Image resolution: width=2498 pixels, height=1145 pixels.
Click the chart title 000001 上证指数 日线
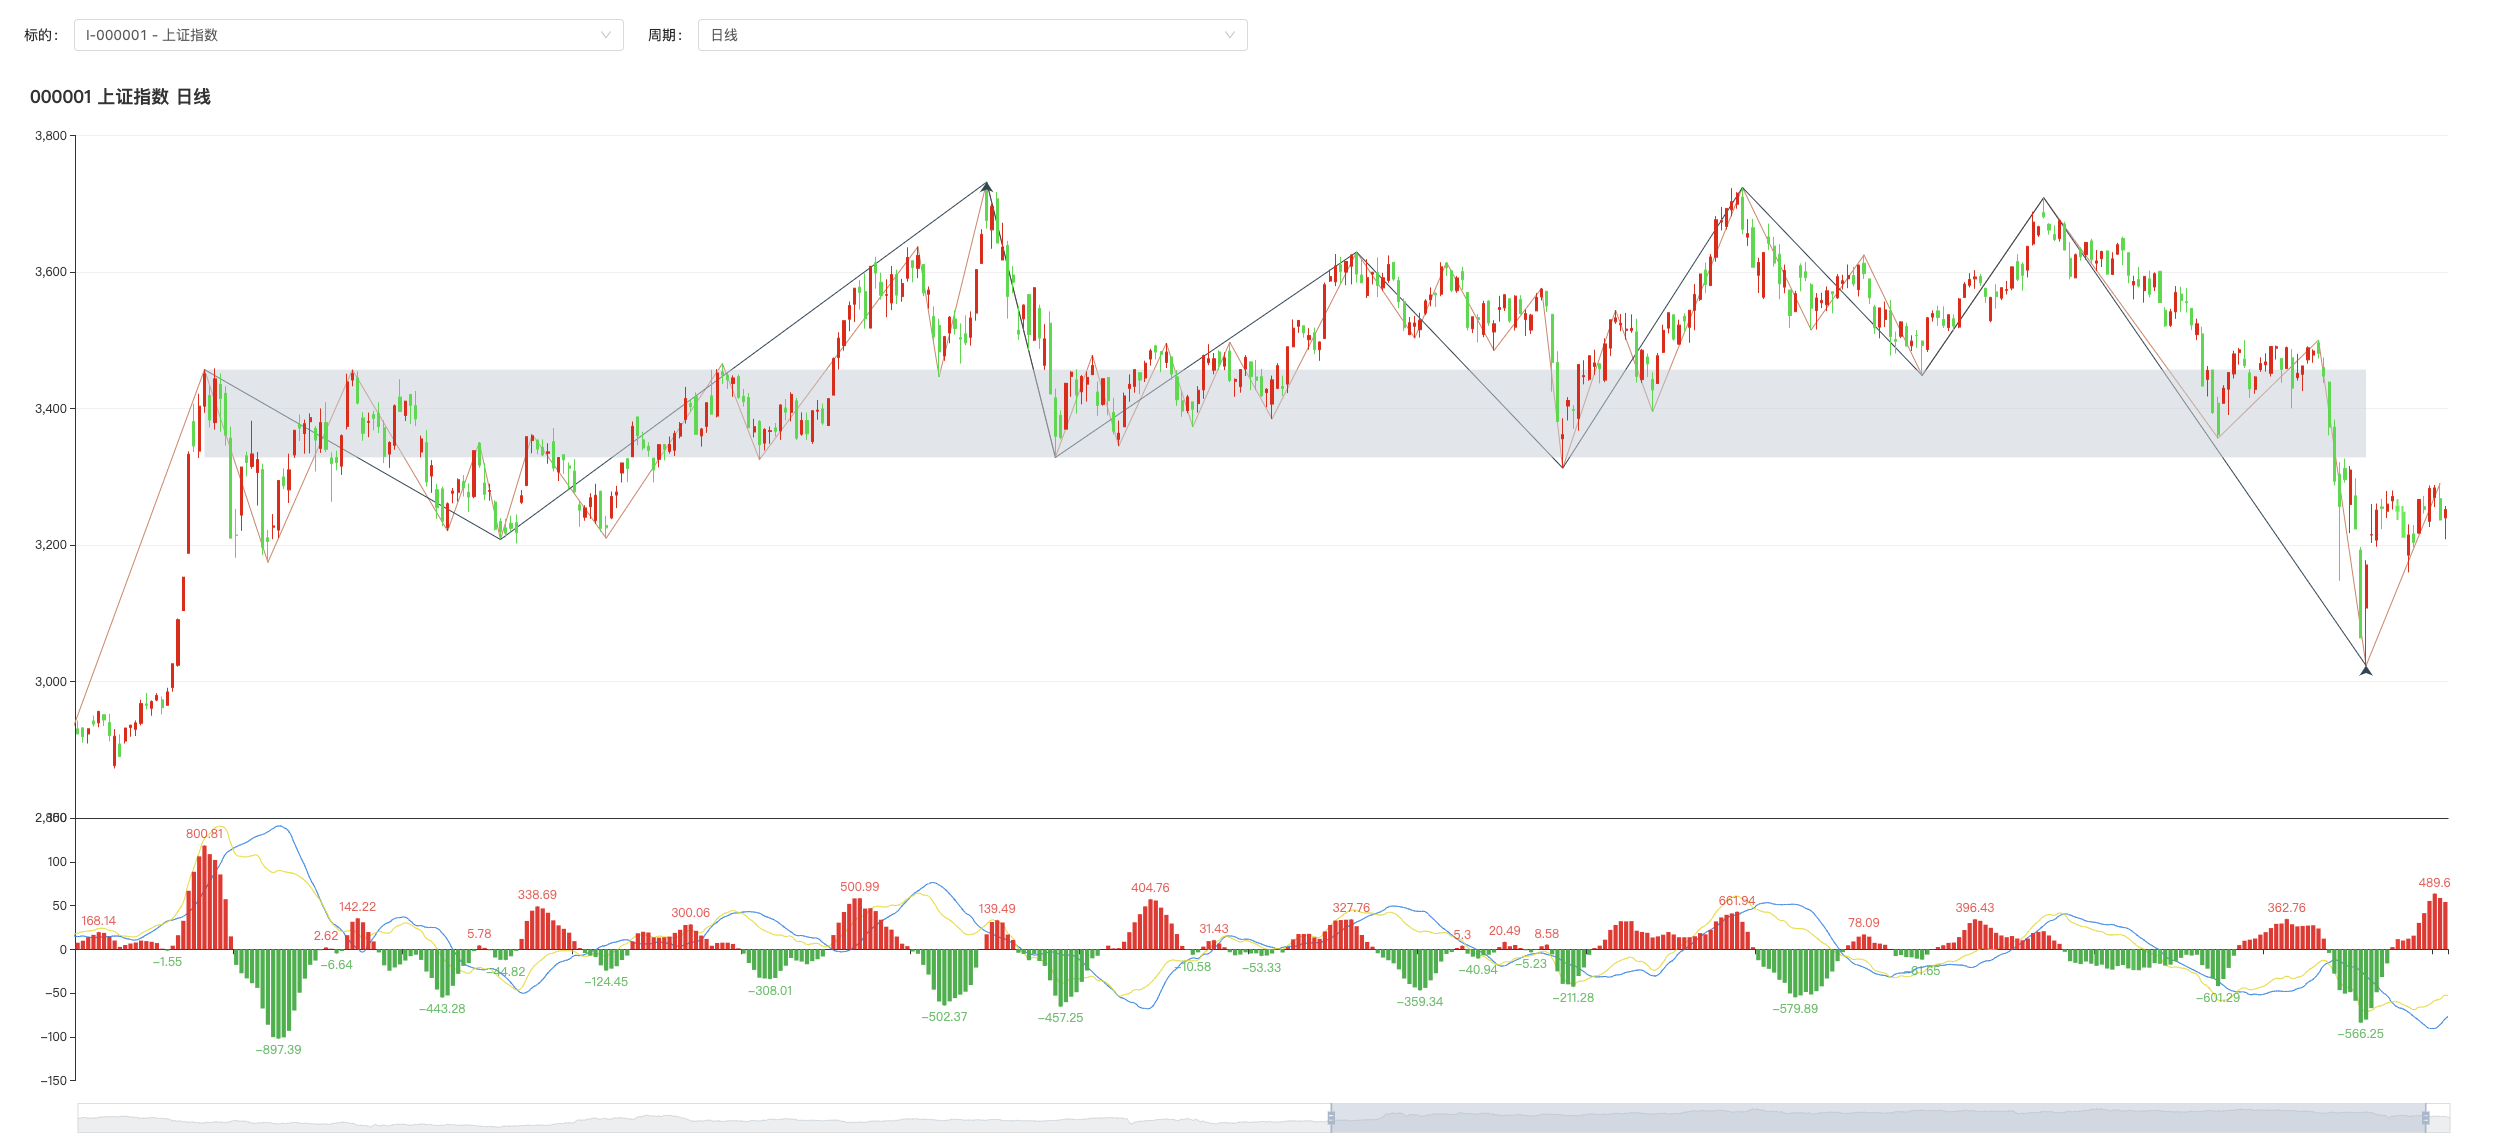pos(120,97)
